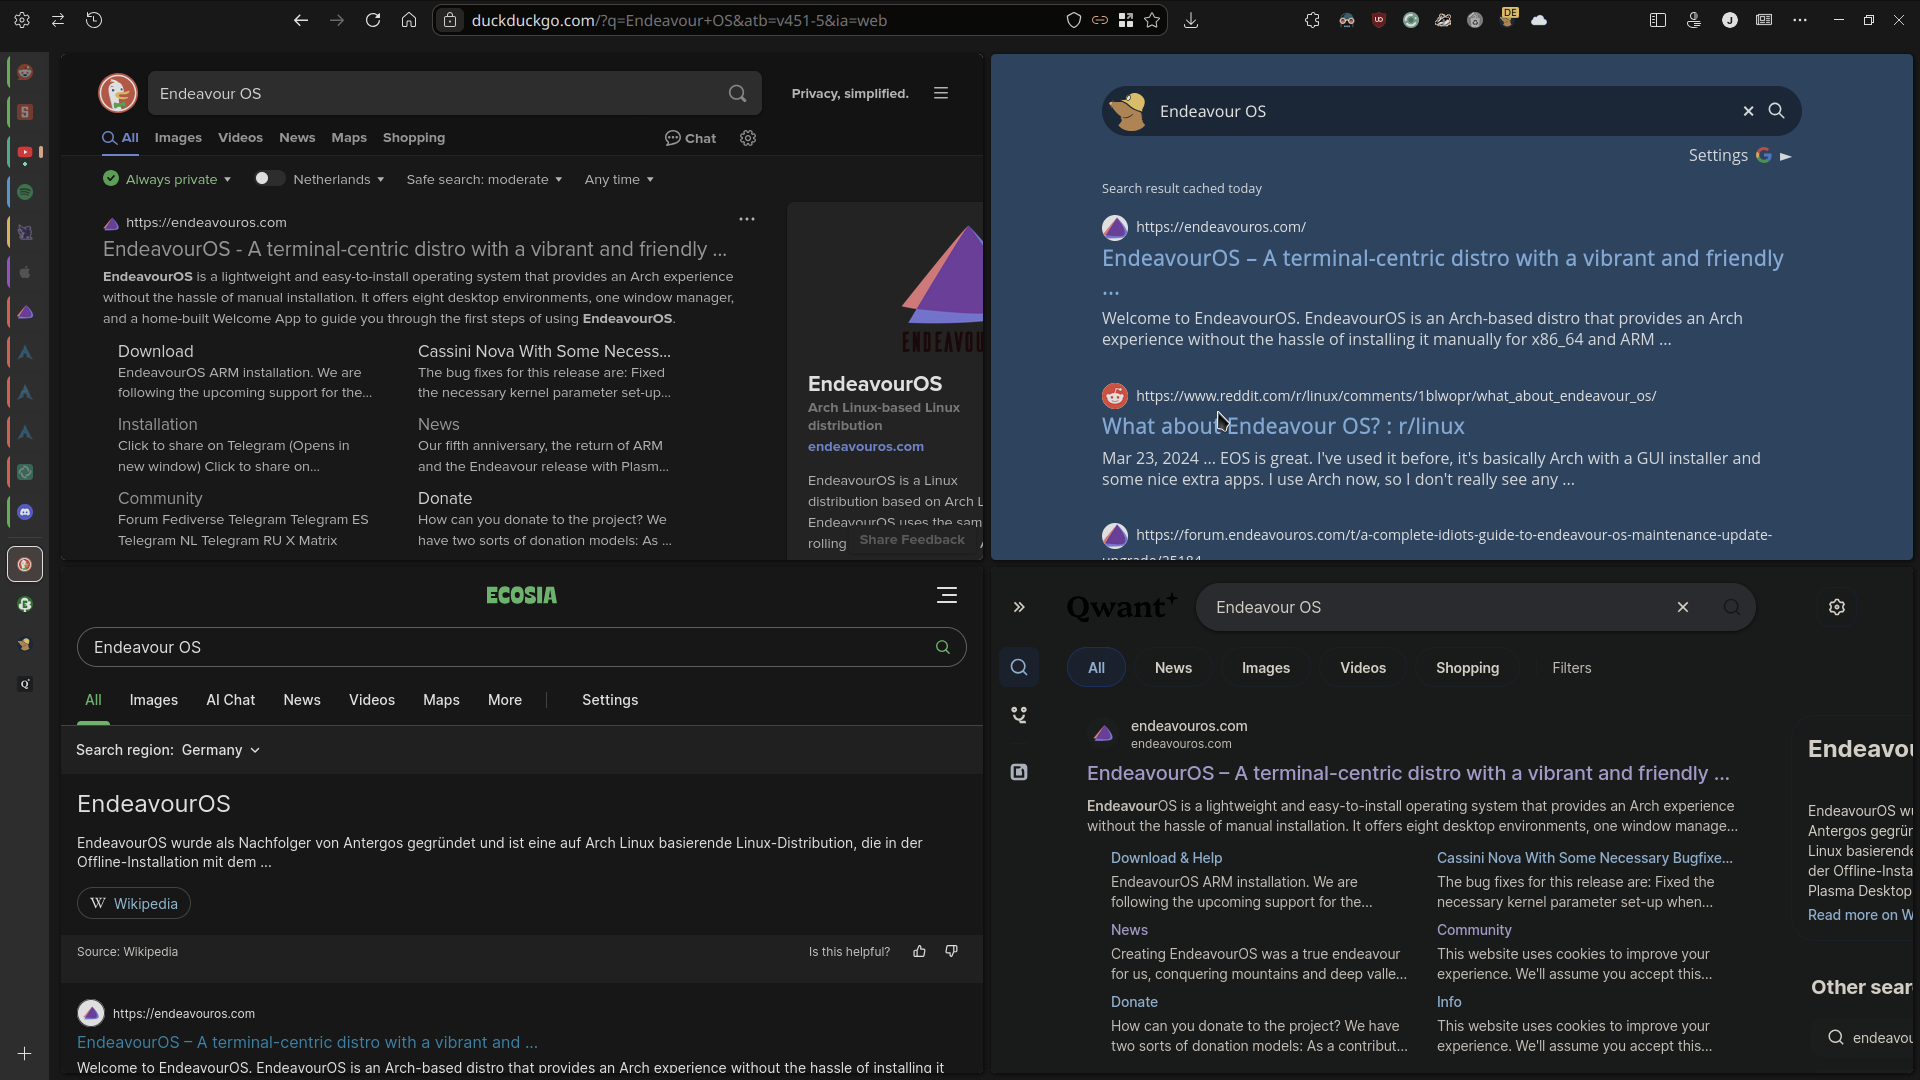Open the Ecosia AI Chat tab
Image resolution: width=1920 pixels, height=1080 pixels.
231,700
